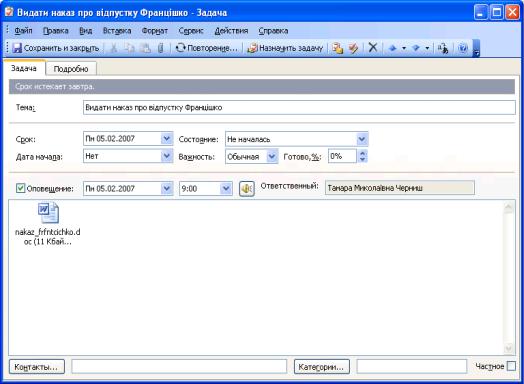Go to the next item arrow
Screen dimensions: 524x384
416,48
